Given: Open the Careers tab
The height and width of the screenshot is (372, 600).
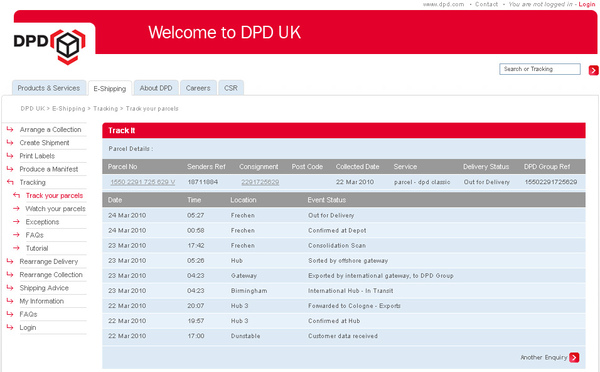Looking at the screenshot, I should coord(198,88).
